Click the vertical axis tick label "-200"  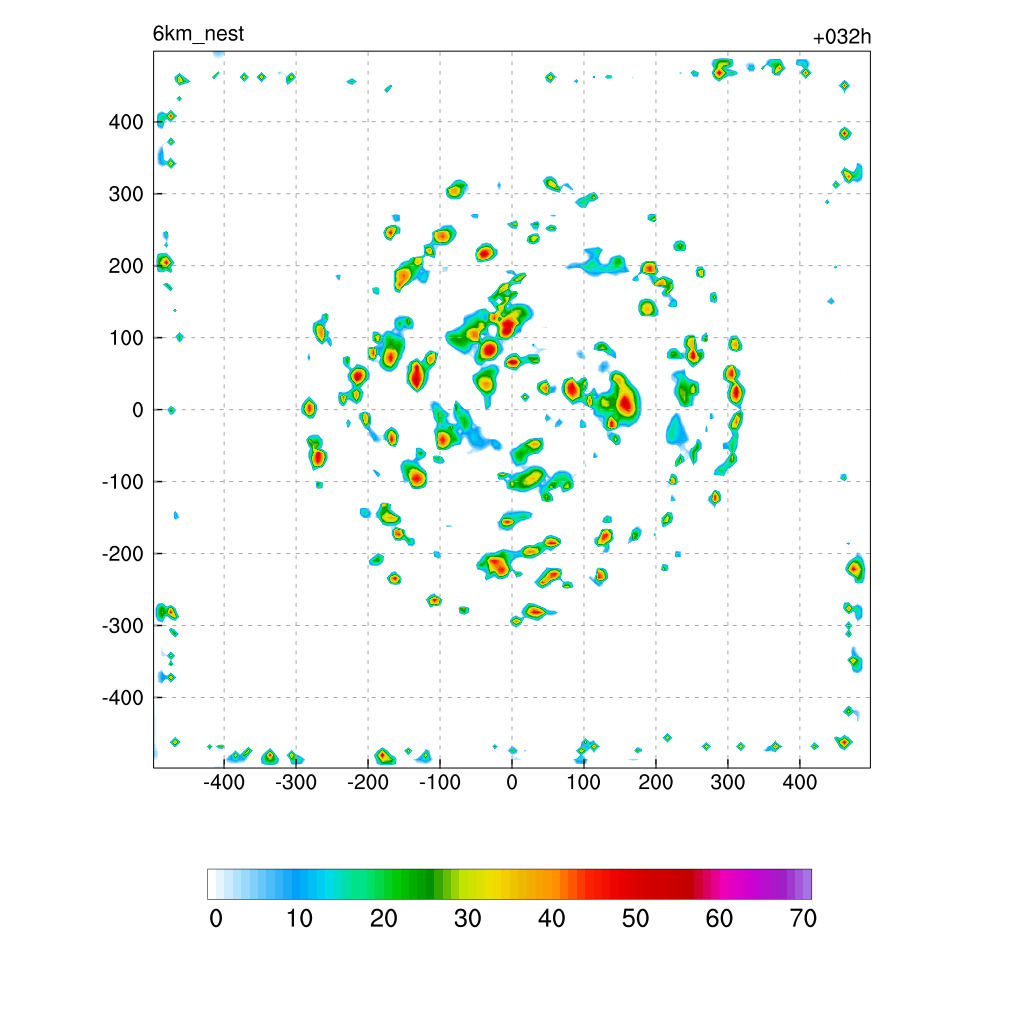click(123, 554)
